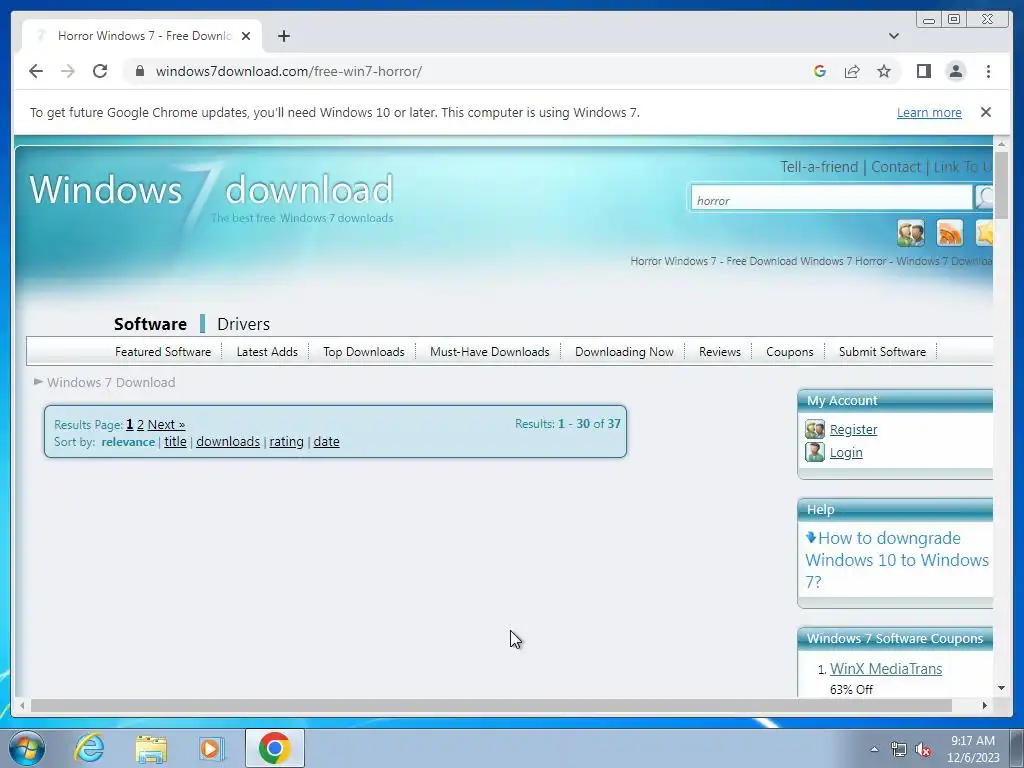Click the Chrome taskbar icon

(275, 748)
